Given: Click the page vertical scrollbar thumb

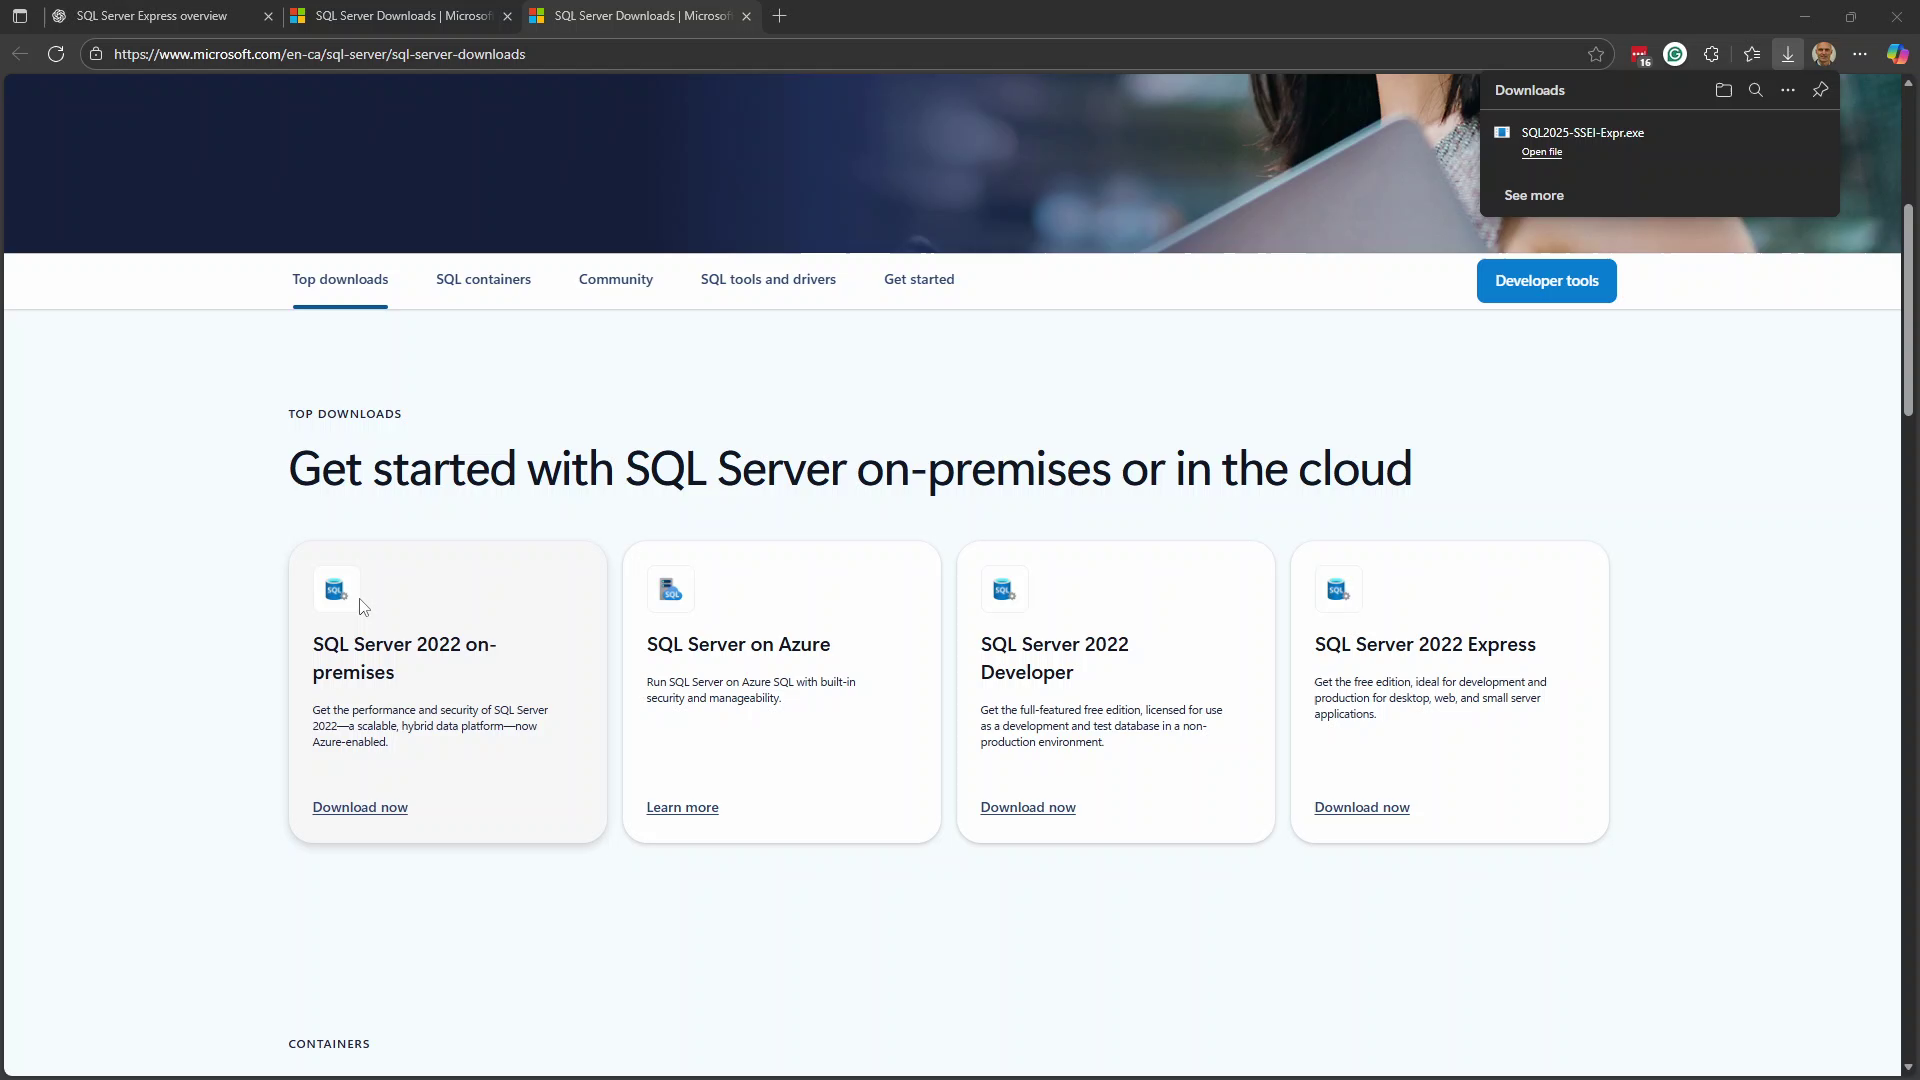Looking at the screenshot, I should [x=1908, y=310].
